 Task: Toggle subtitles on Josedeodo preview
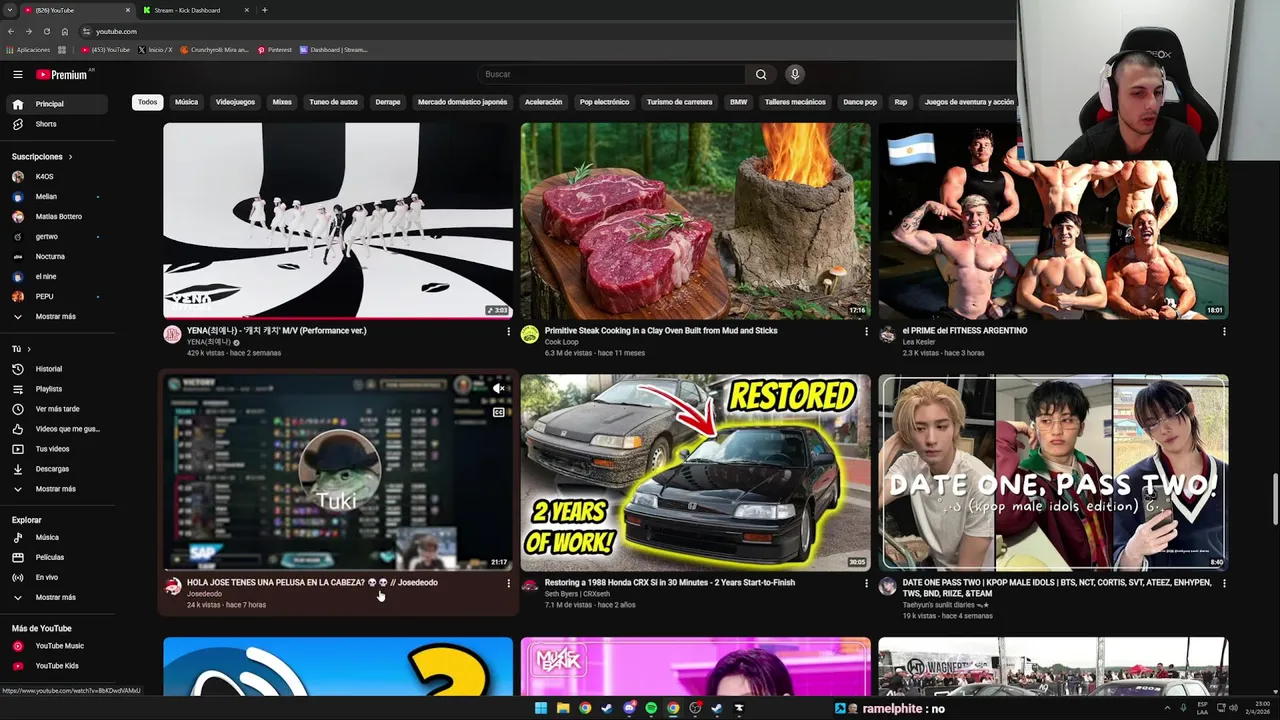click(498, 412)
